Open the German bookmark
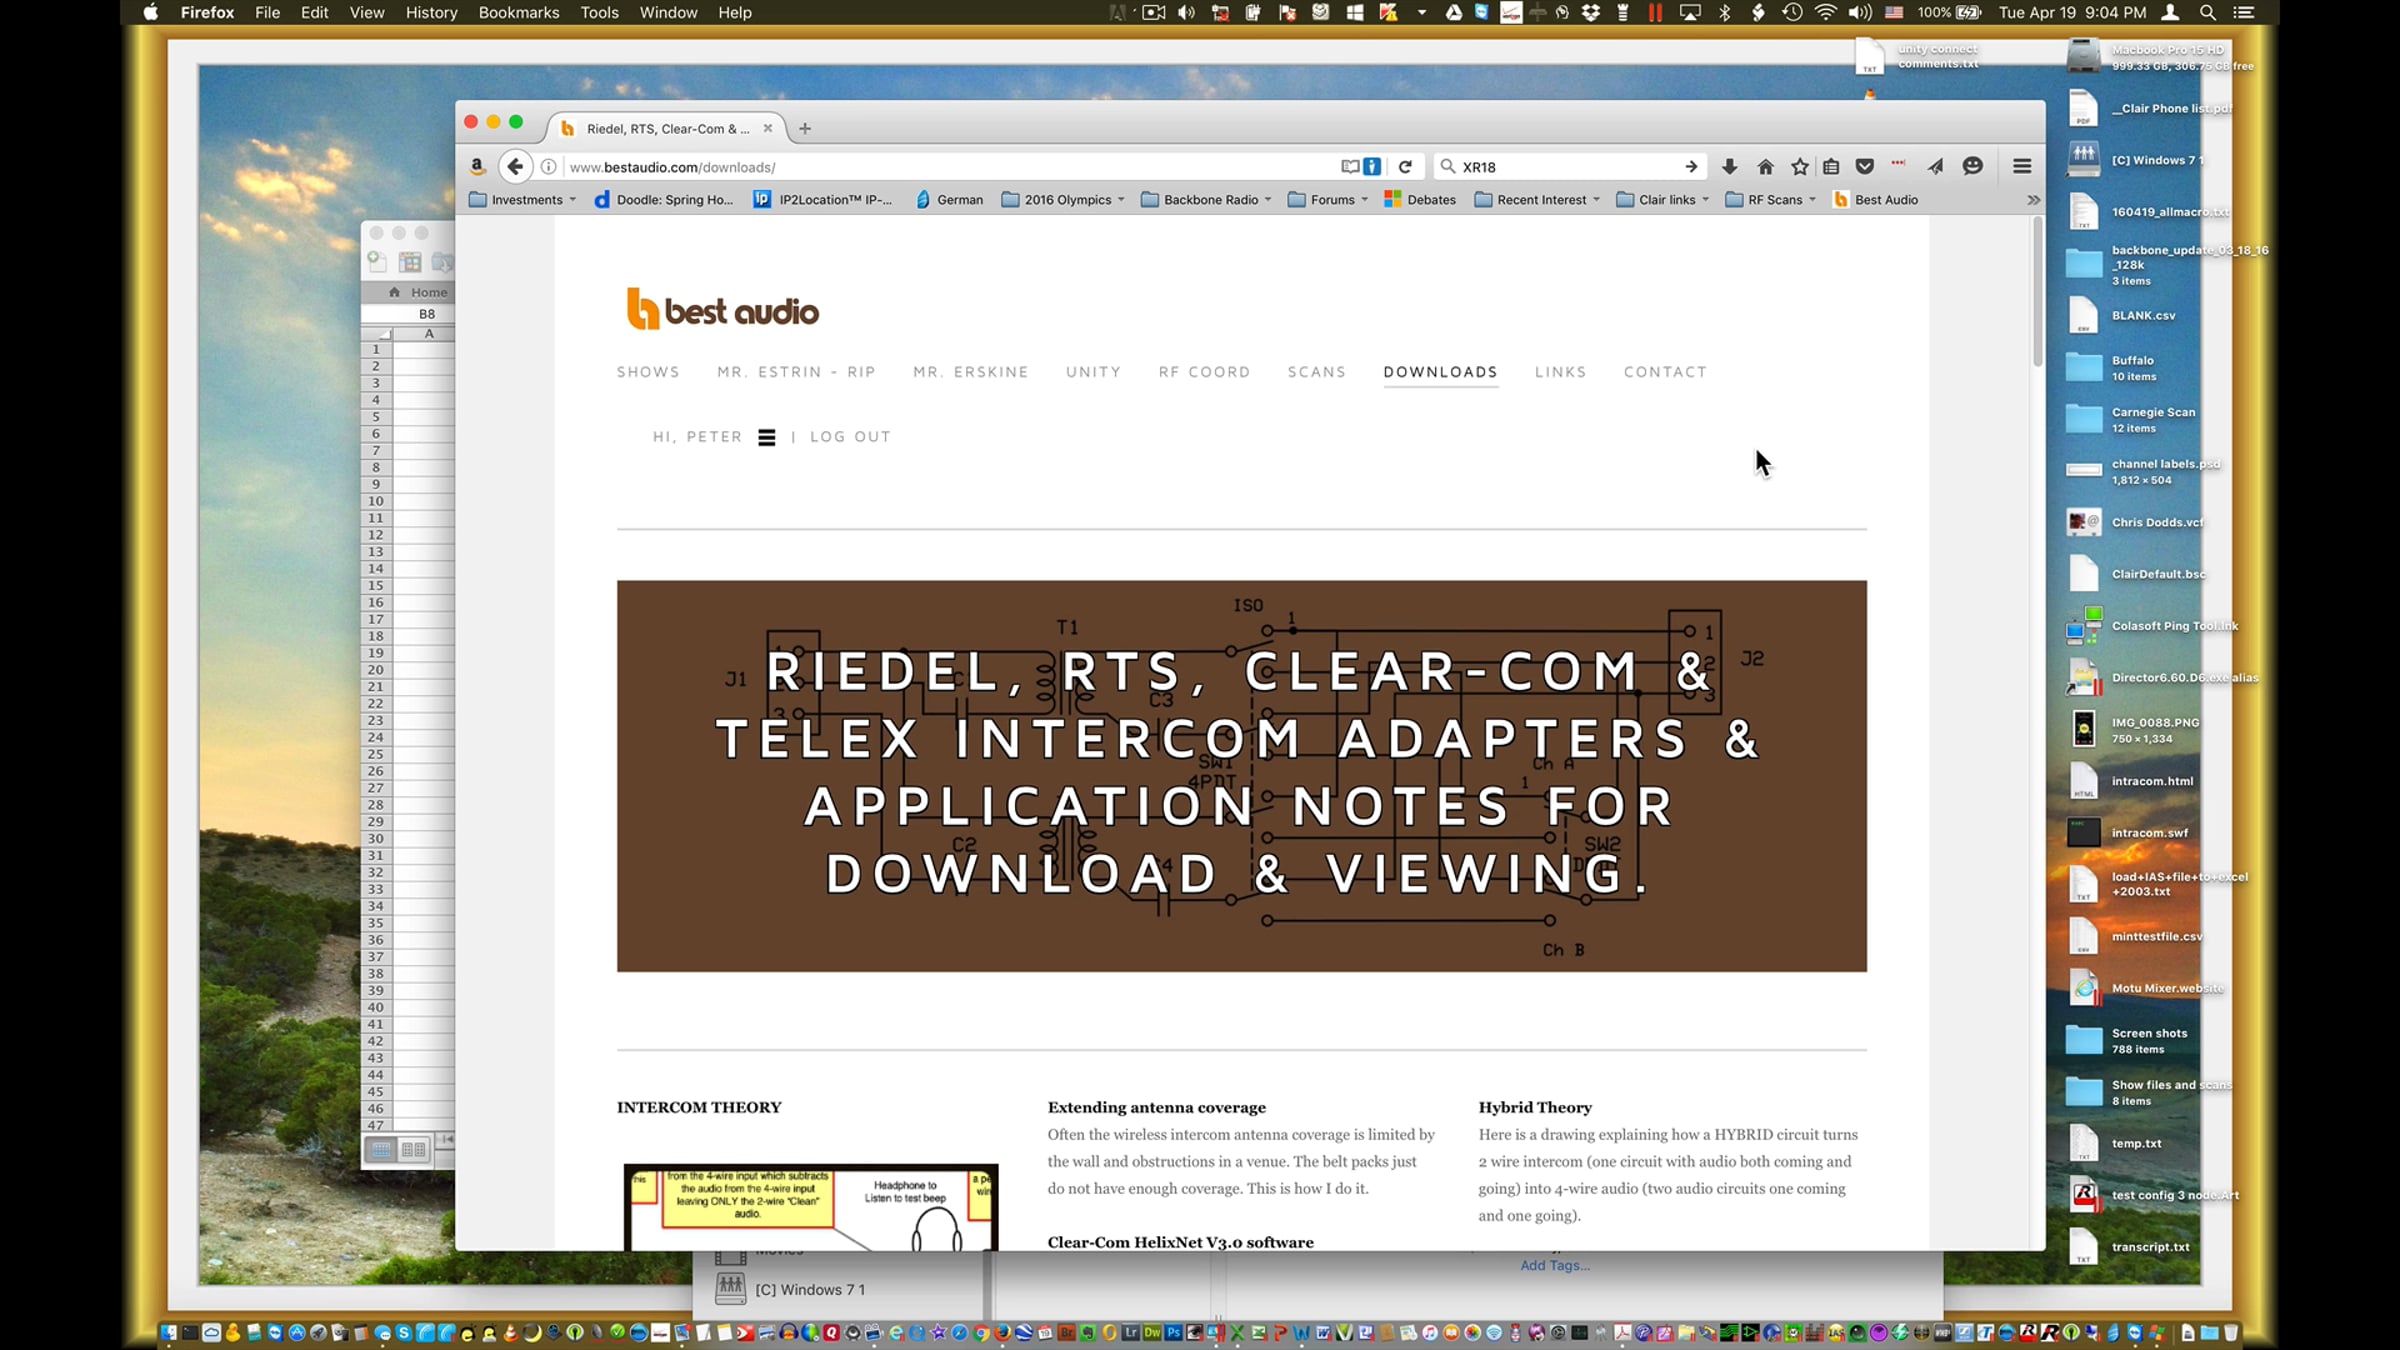2400x1350 pixels. 950,200
